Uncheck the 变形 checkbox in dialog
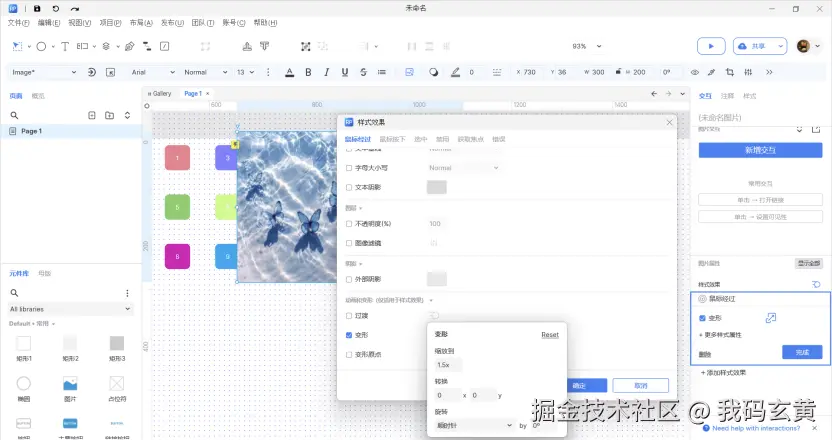The height and width of the screenshot is (440, 832). [349, 335]
